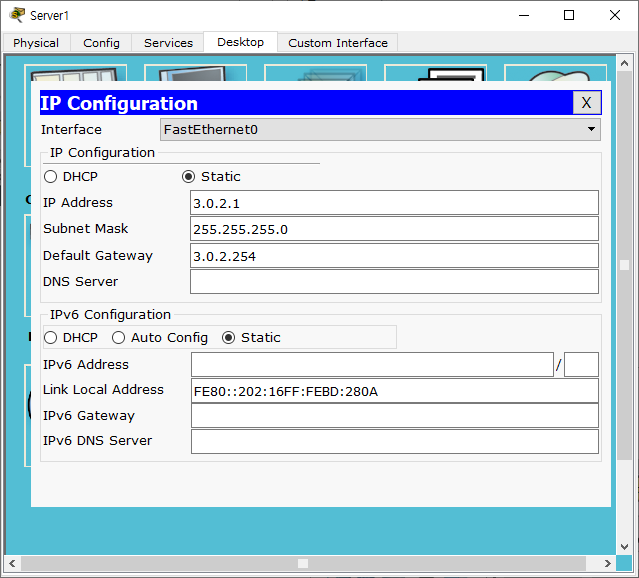Viewport: 639px width, 578px height.
Task: Click the Default Gateway field 3.0.2.254
Action: (394, 256)
